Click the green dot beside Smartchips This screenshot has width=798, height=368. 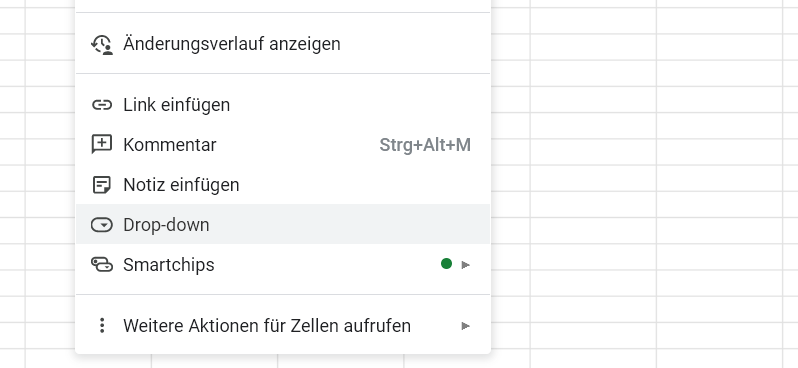(446, 264)
